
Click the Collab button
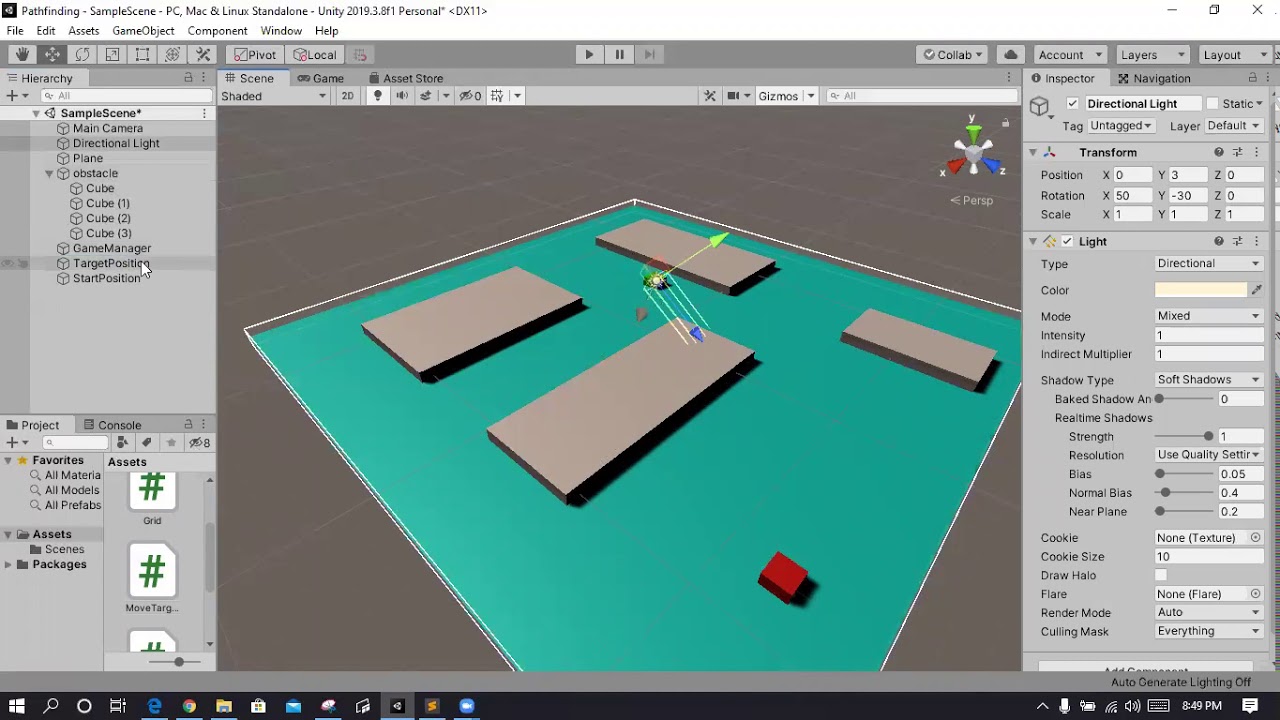click(x=953, y=55)
